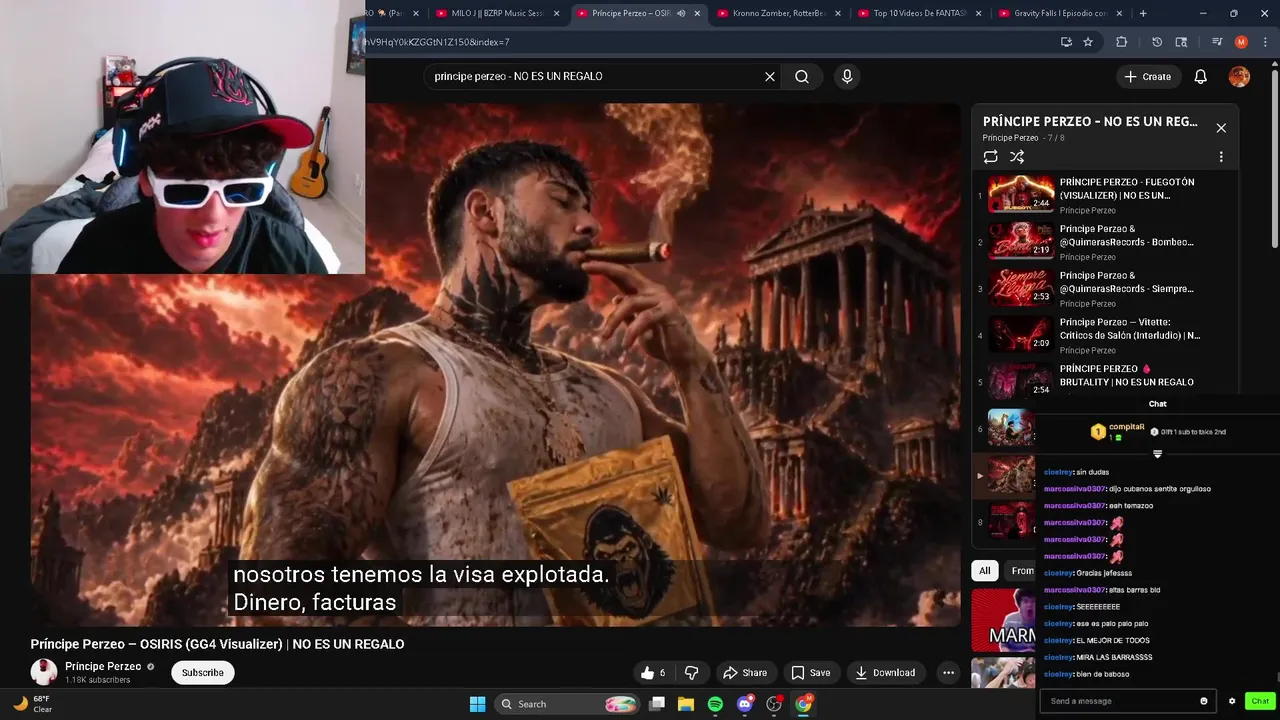Close the NO ES UN REGALO playlist panel
Viewport: 1280px width, 720px height.
1221,128
